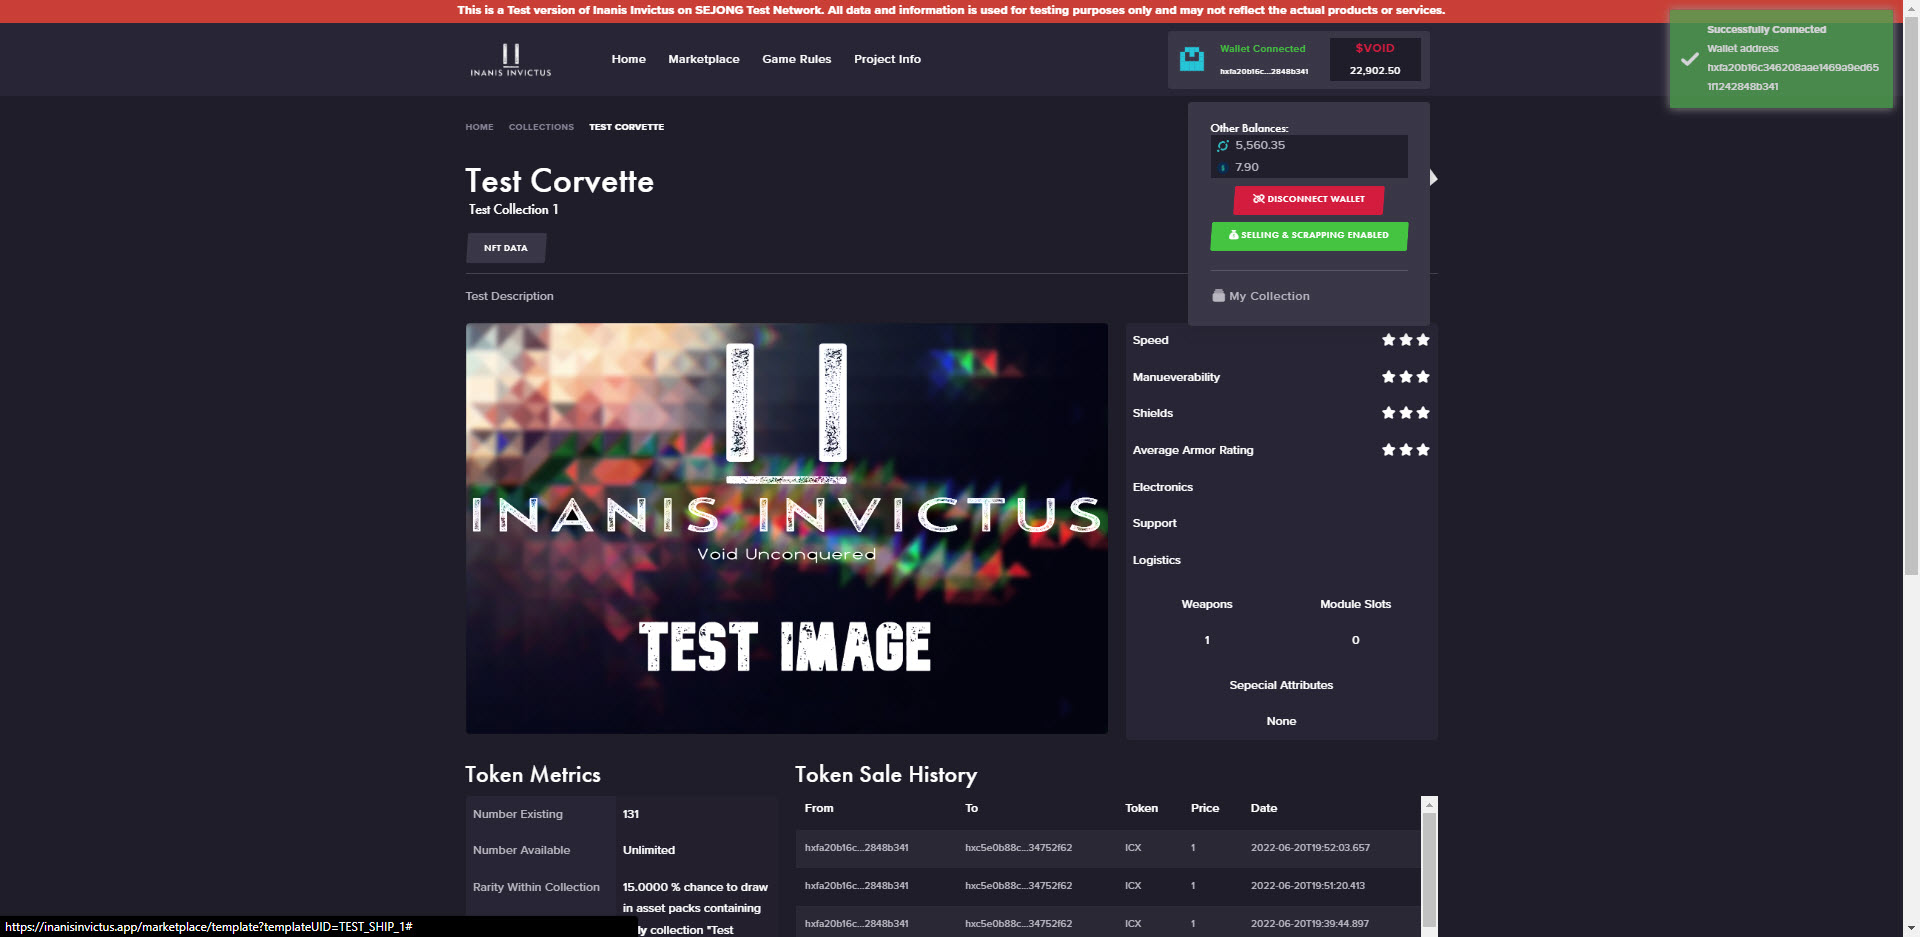
Task: Toggle the Selling & Scrapping Enabled button
Action: pyautogui.click(x=1308, y=236)
